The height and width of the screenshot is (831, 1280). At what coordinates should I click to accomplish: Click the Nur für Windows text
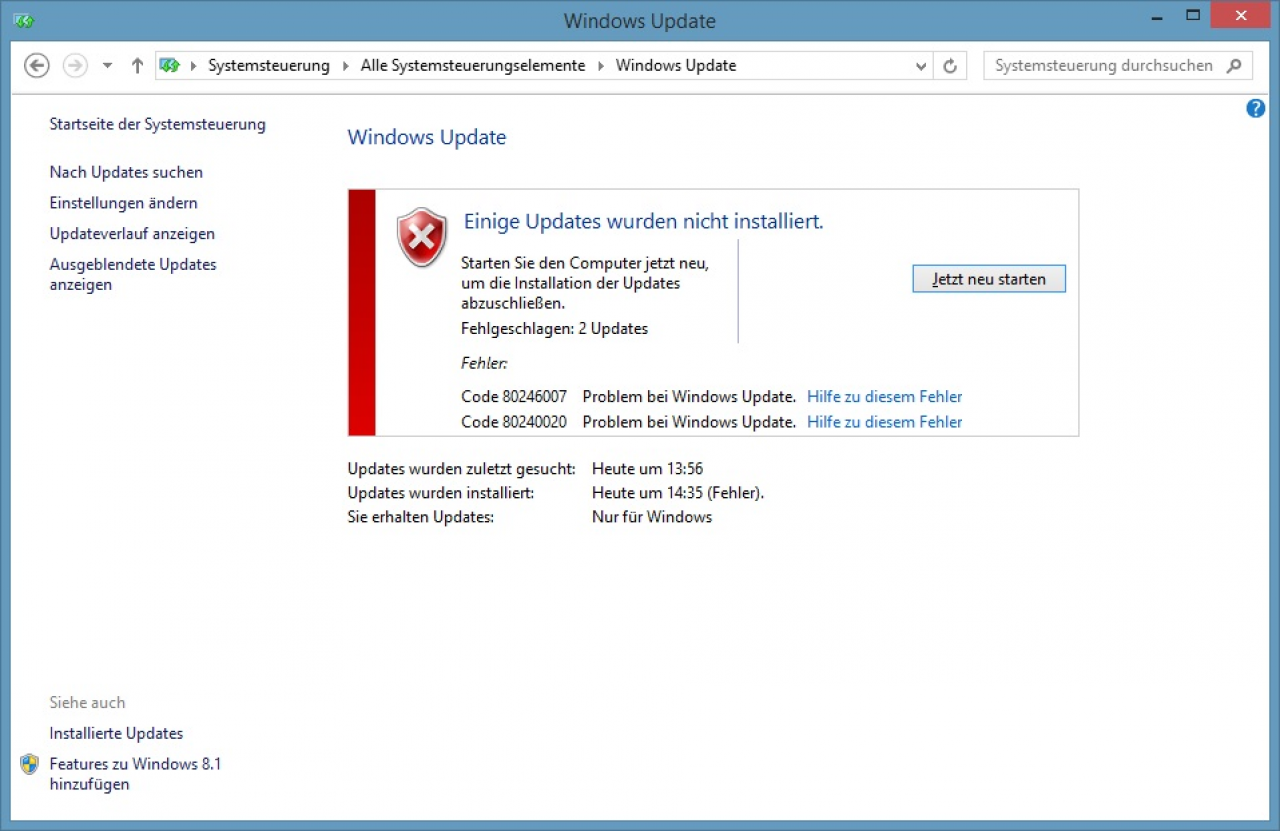(652, 517)
